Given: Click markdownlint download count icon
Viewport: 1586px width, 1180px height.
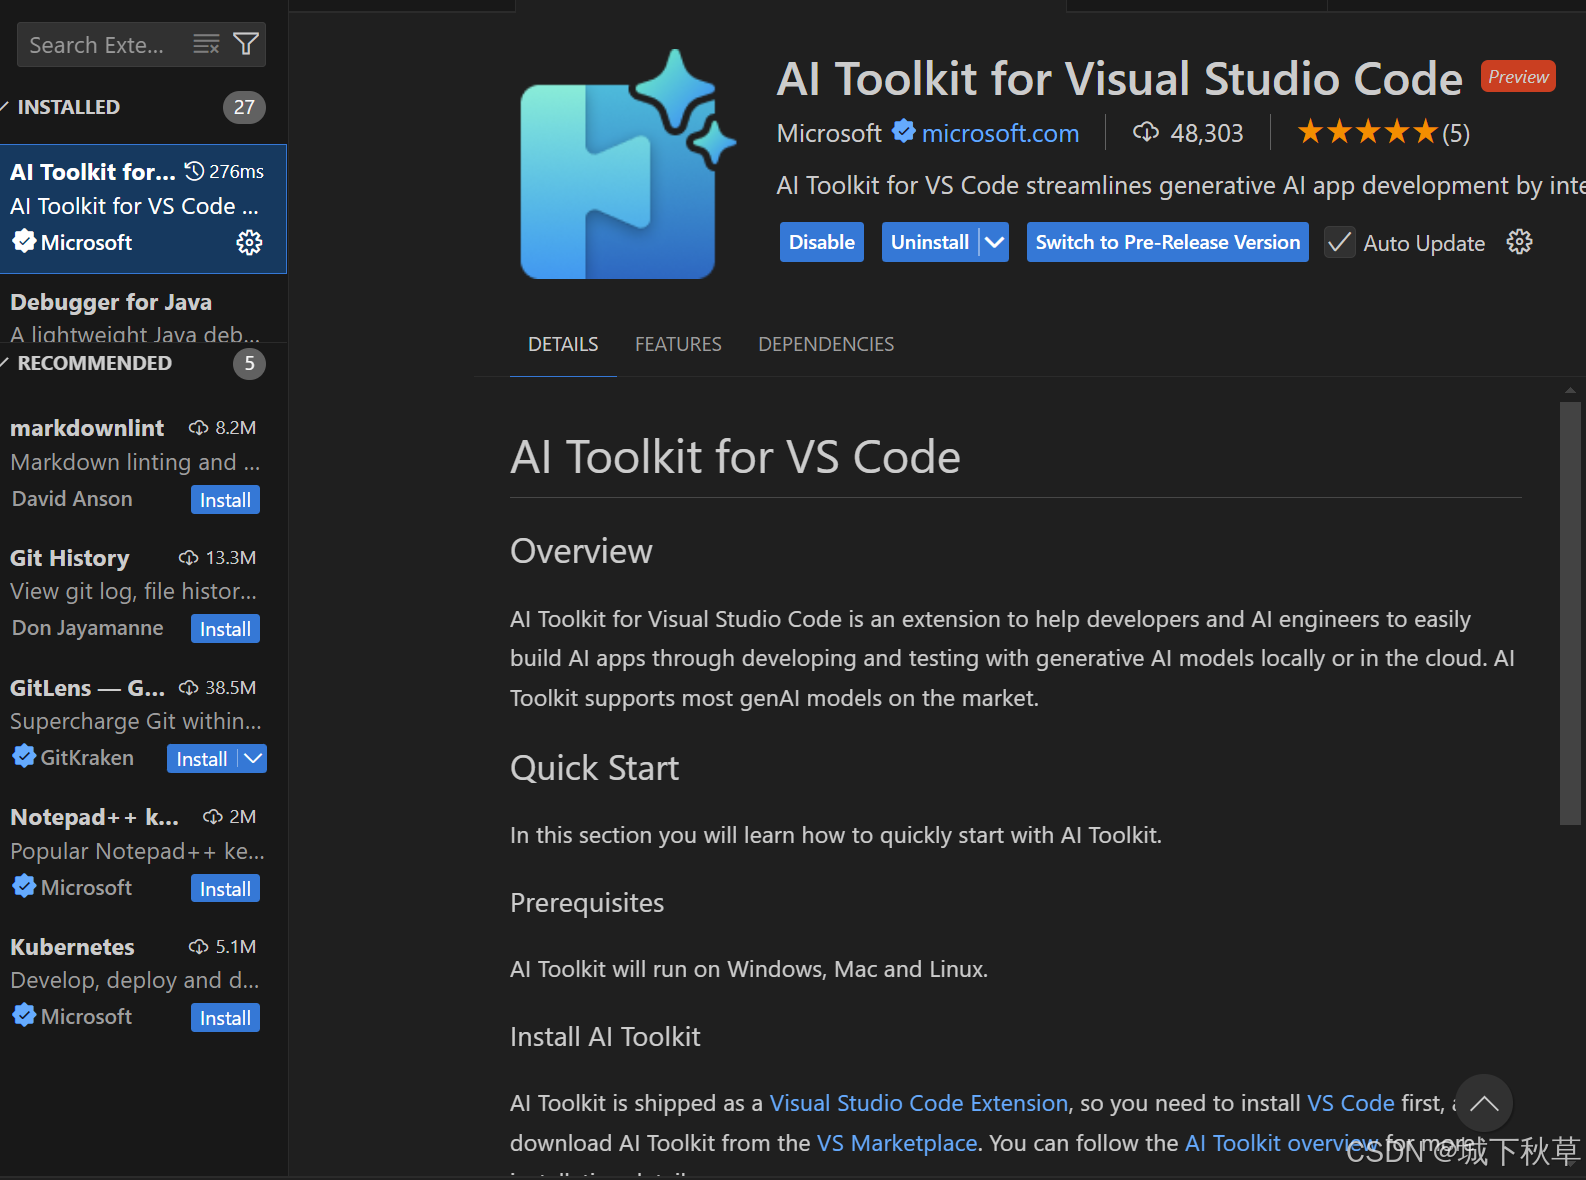Looking at the screenshot, I should (x=198, y=428).
